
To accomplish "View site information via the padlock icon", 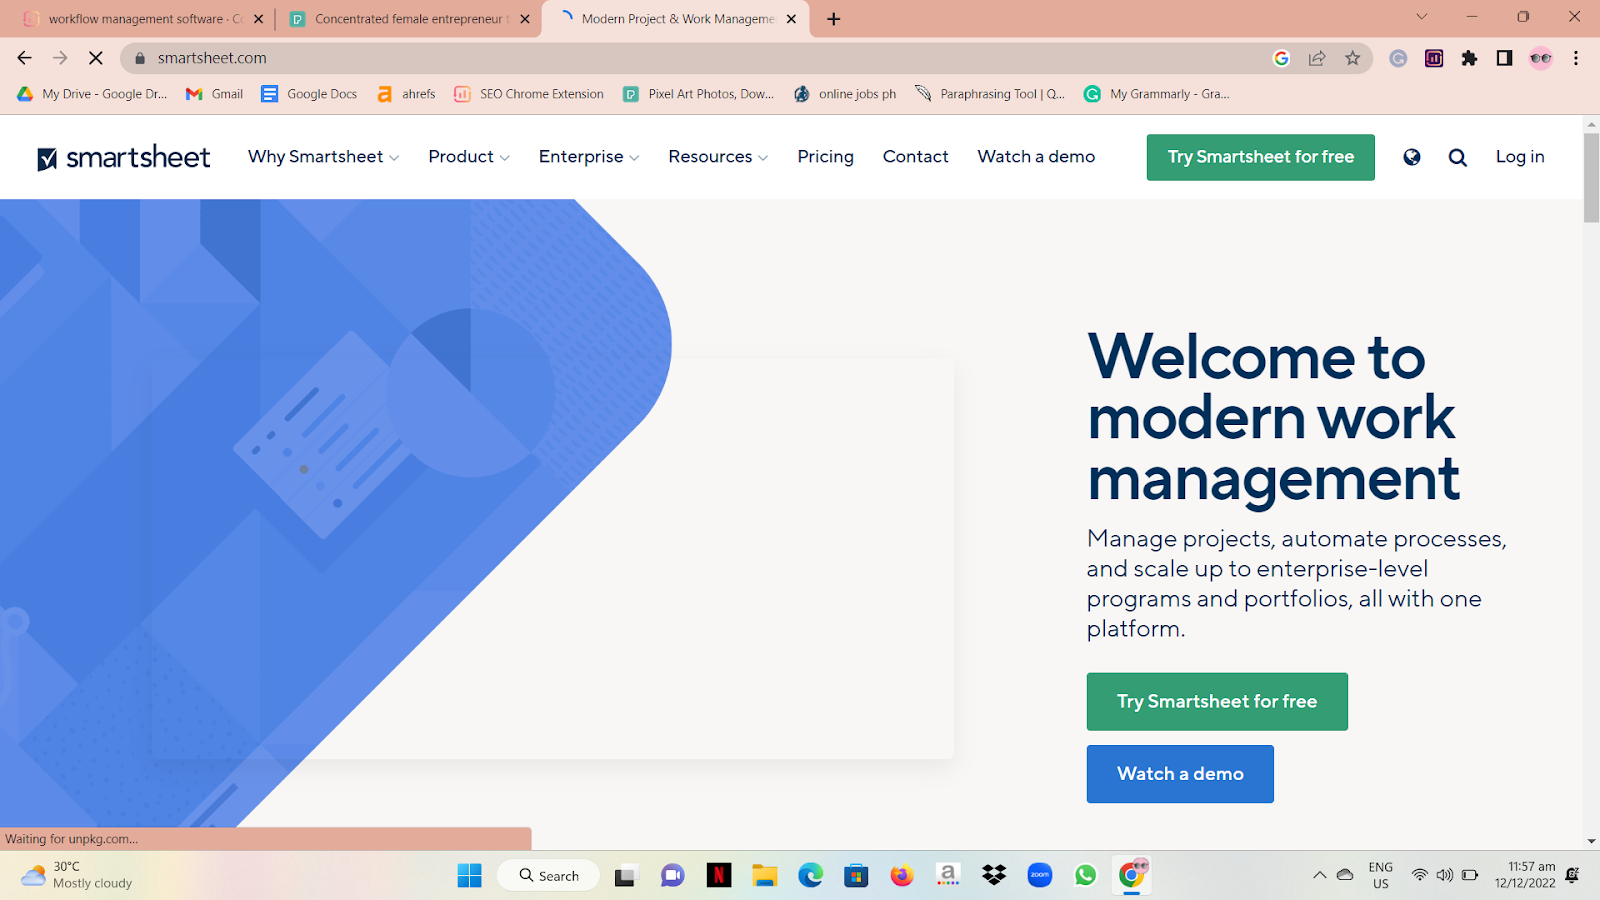I will [140, 58].
